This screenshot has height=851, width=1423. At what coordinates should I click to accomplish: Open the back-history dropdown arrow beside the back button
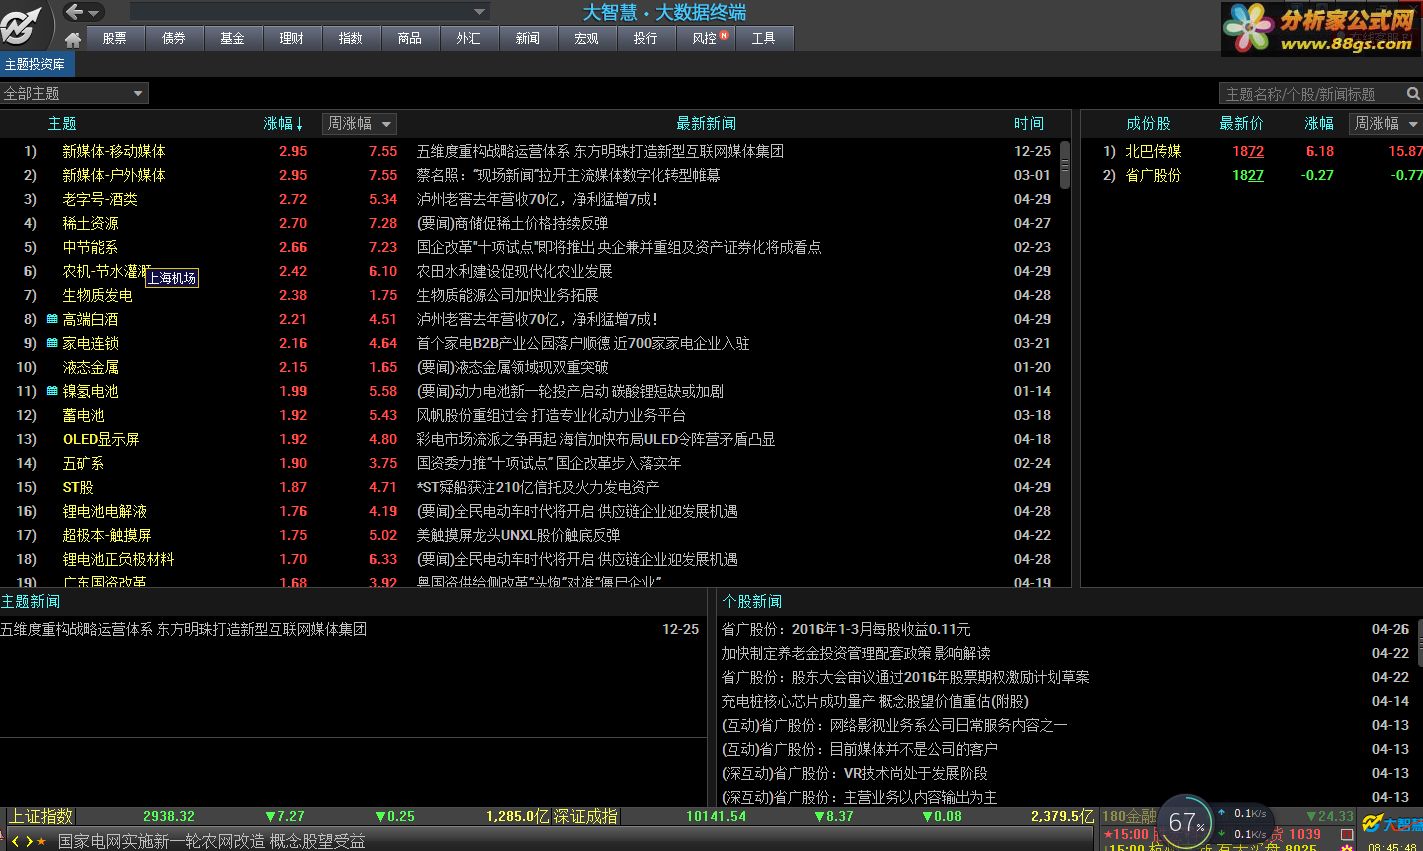(95, 13)
